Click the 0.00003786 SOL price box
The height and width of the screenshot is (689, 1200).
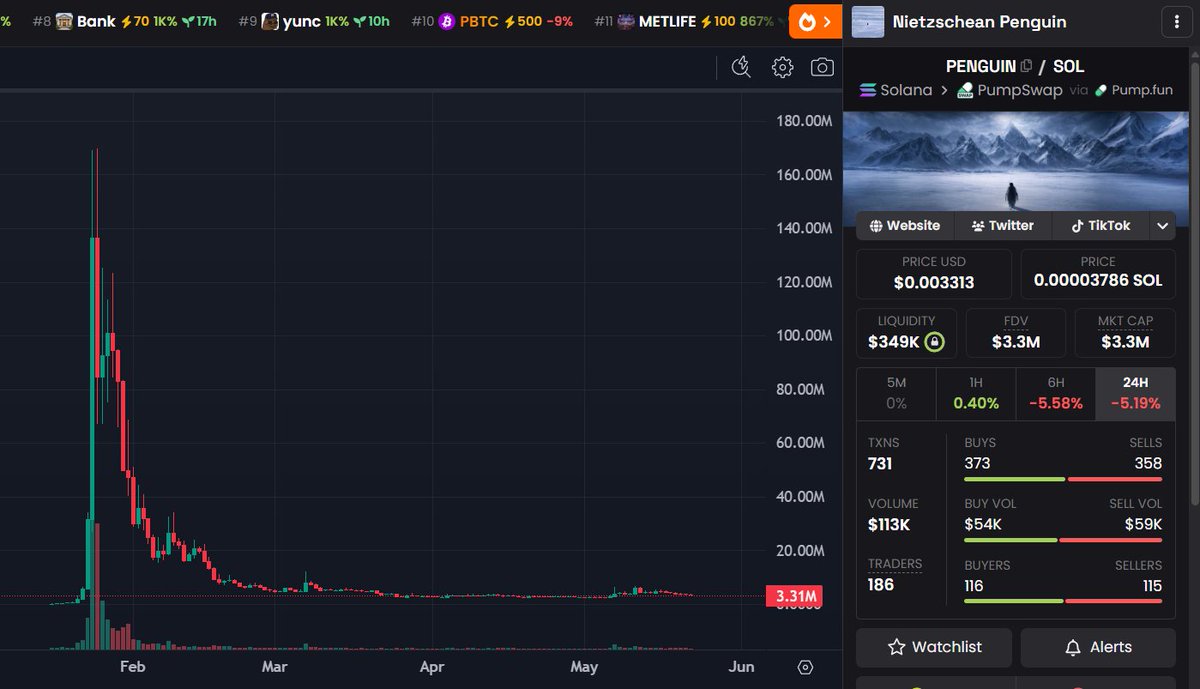point(1098,273)
